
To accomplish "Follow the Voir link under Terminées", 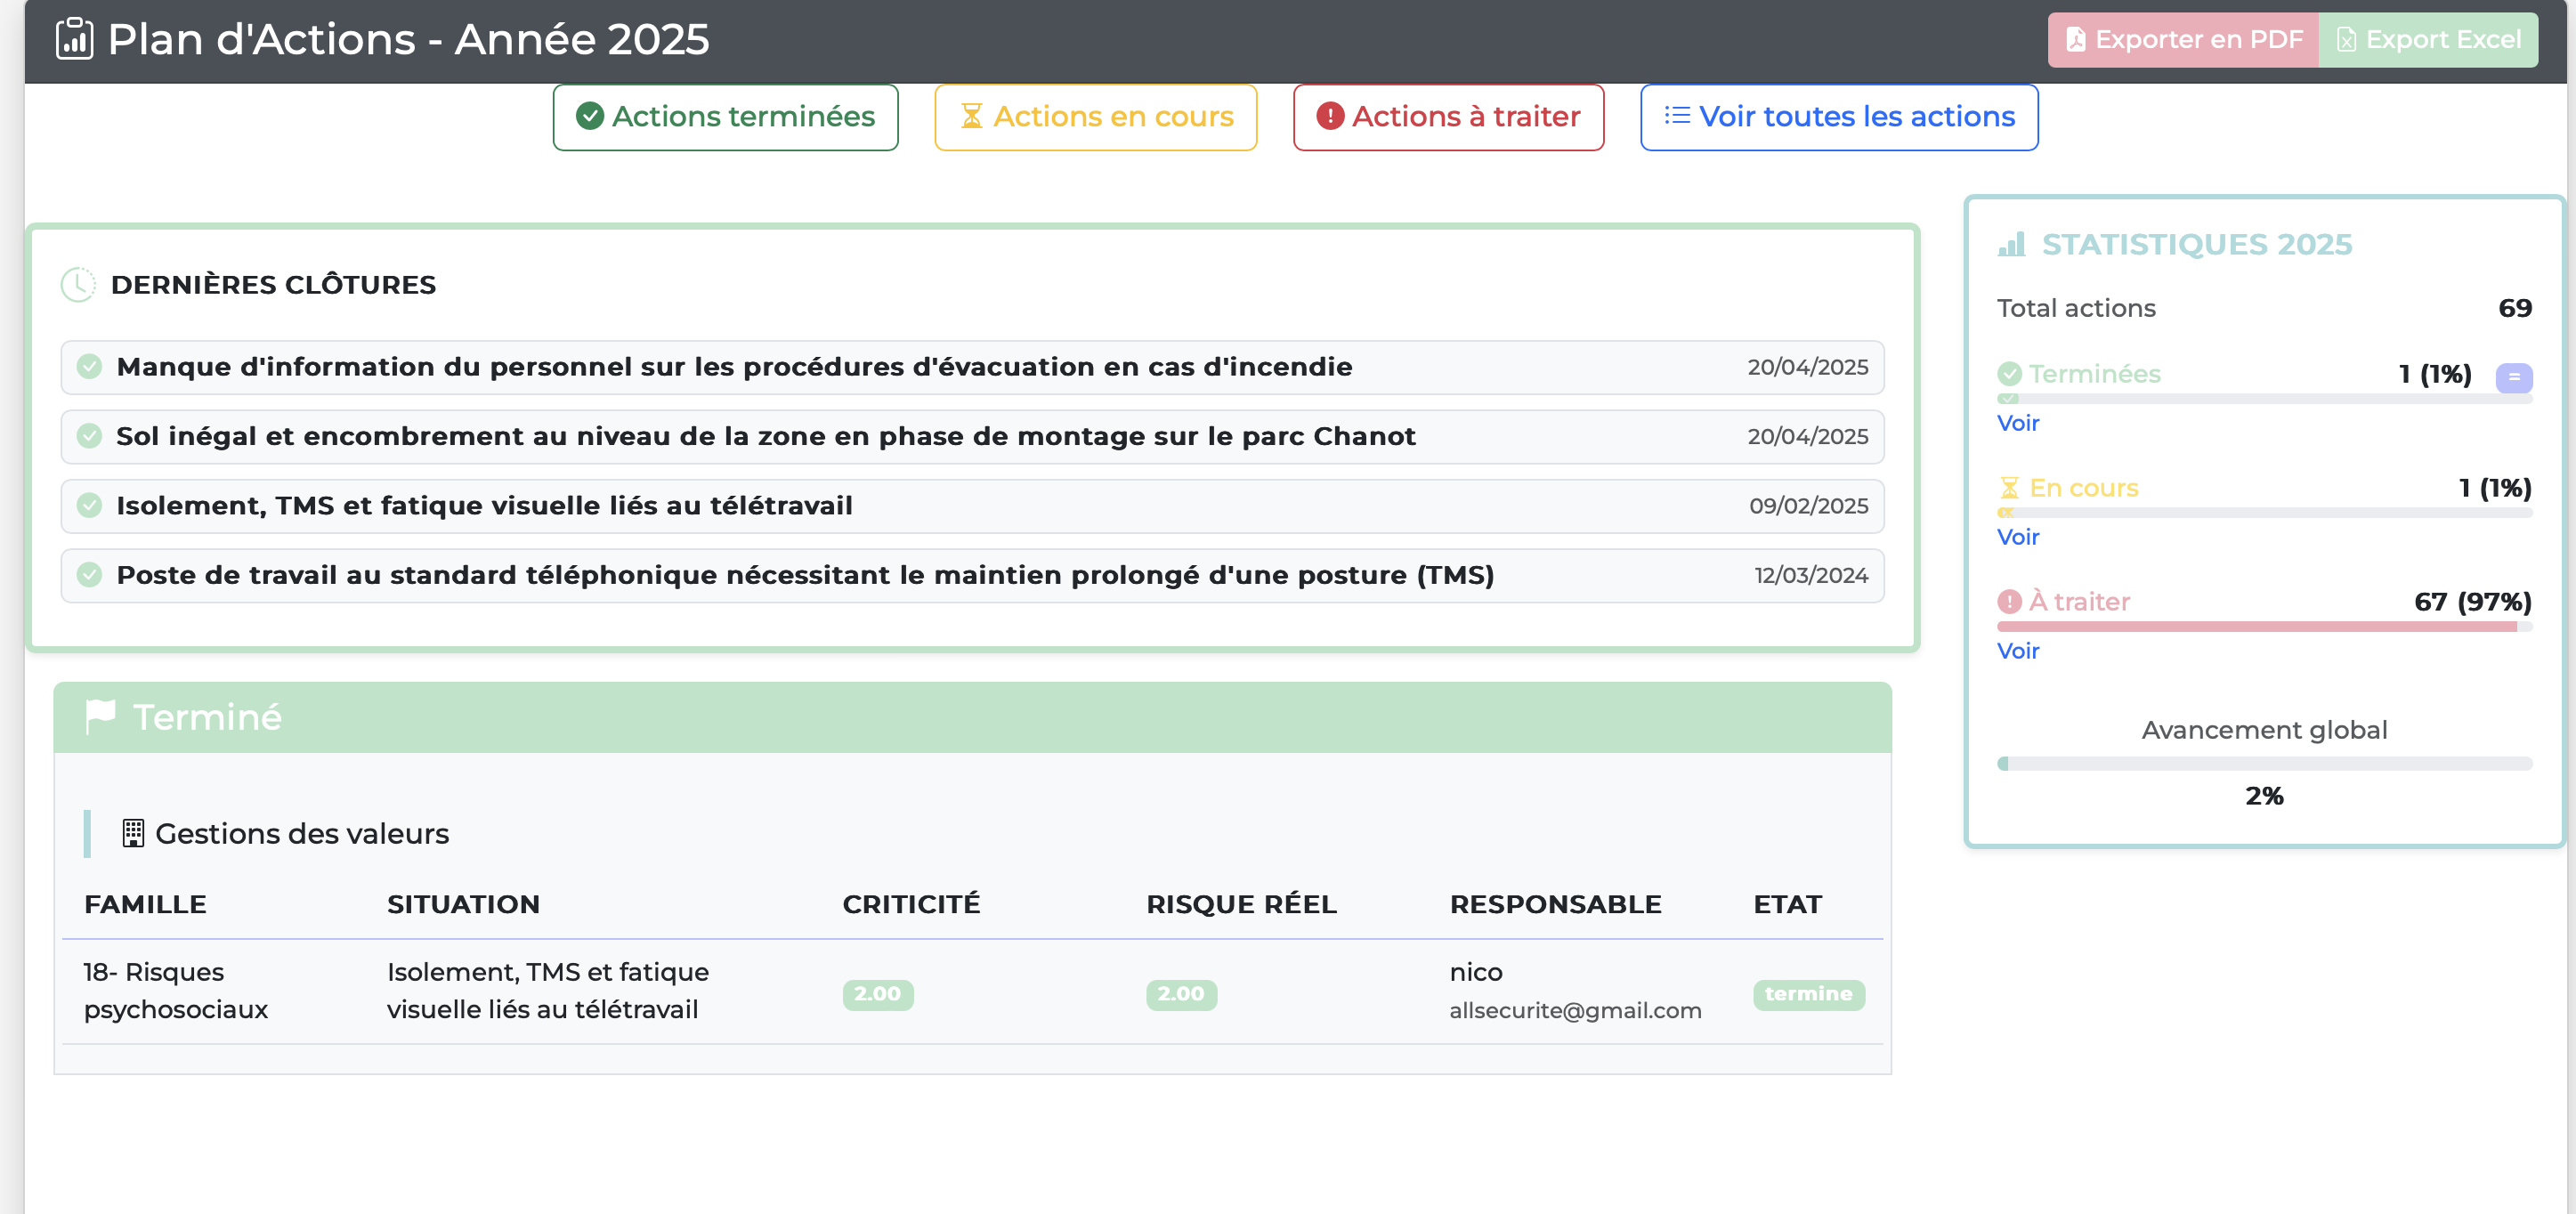I will coord(2018,423).
